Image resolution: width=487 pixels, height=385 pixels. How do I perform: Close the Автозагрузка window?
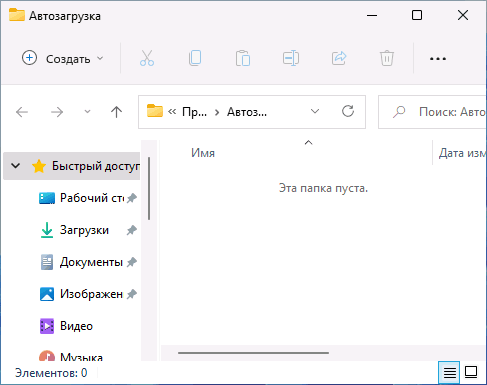coord(463,15)
